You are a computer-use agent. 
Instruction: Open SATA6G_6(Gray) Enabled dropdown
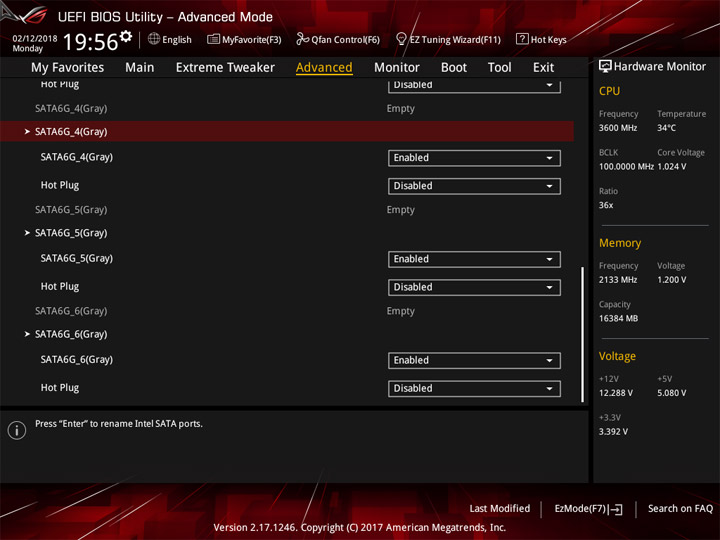click(474, 360)
